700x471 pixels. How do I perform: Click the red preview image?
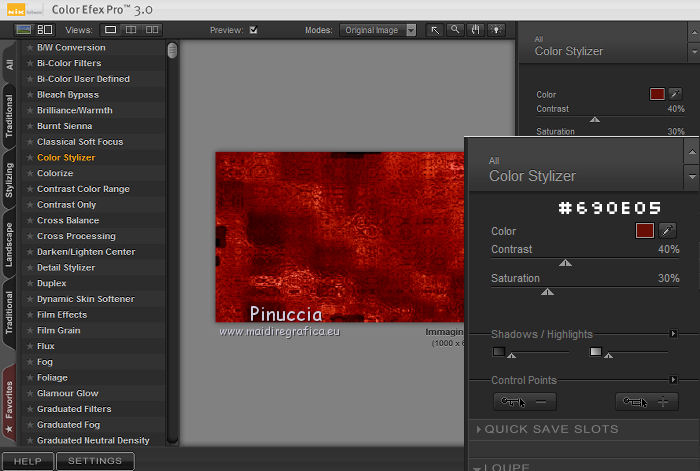point(340,237)
